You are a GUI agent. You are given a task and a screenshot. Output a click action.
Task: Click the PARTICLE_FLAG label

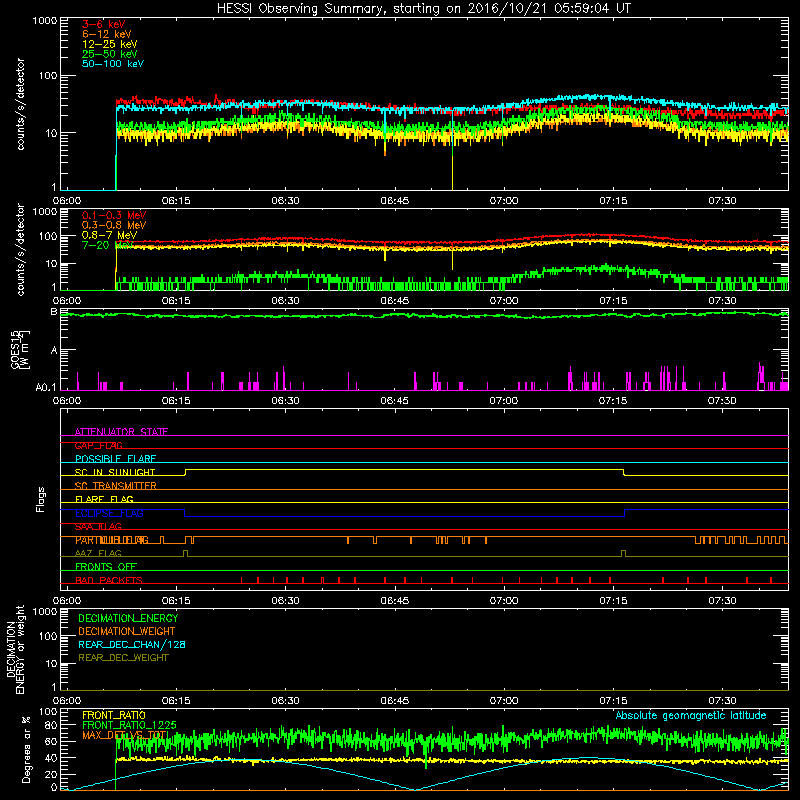pos(112,540)
